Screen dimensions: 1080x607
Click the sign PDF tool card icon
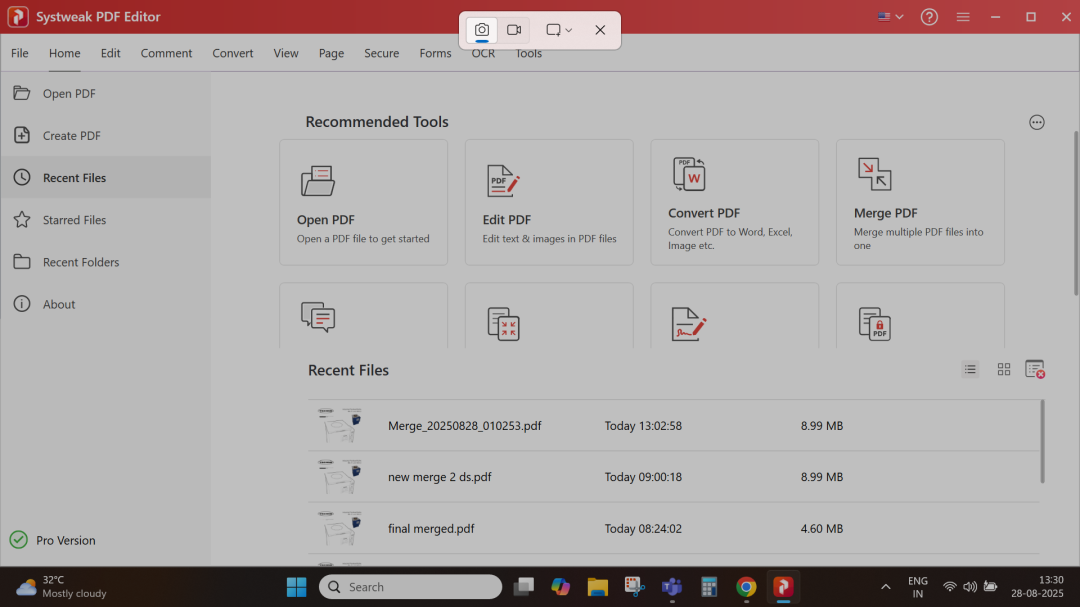[x=689, y=324]
